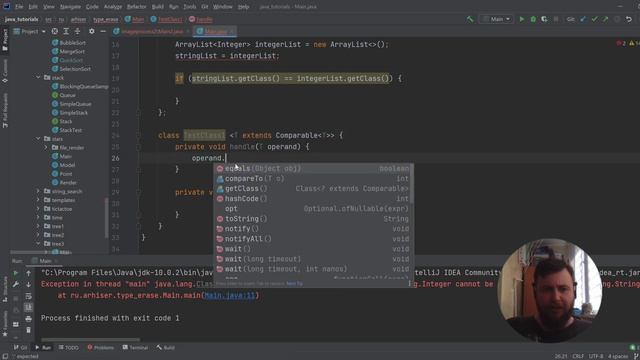Select SimpleQueue class in project tree
640x360 pixels.
[71, 104]
